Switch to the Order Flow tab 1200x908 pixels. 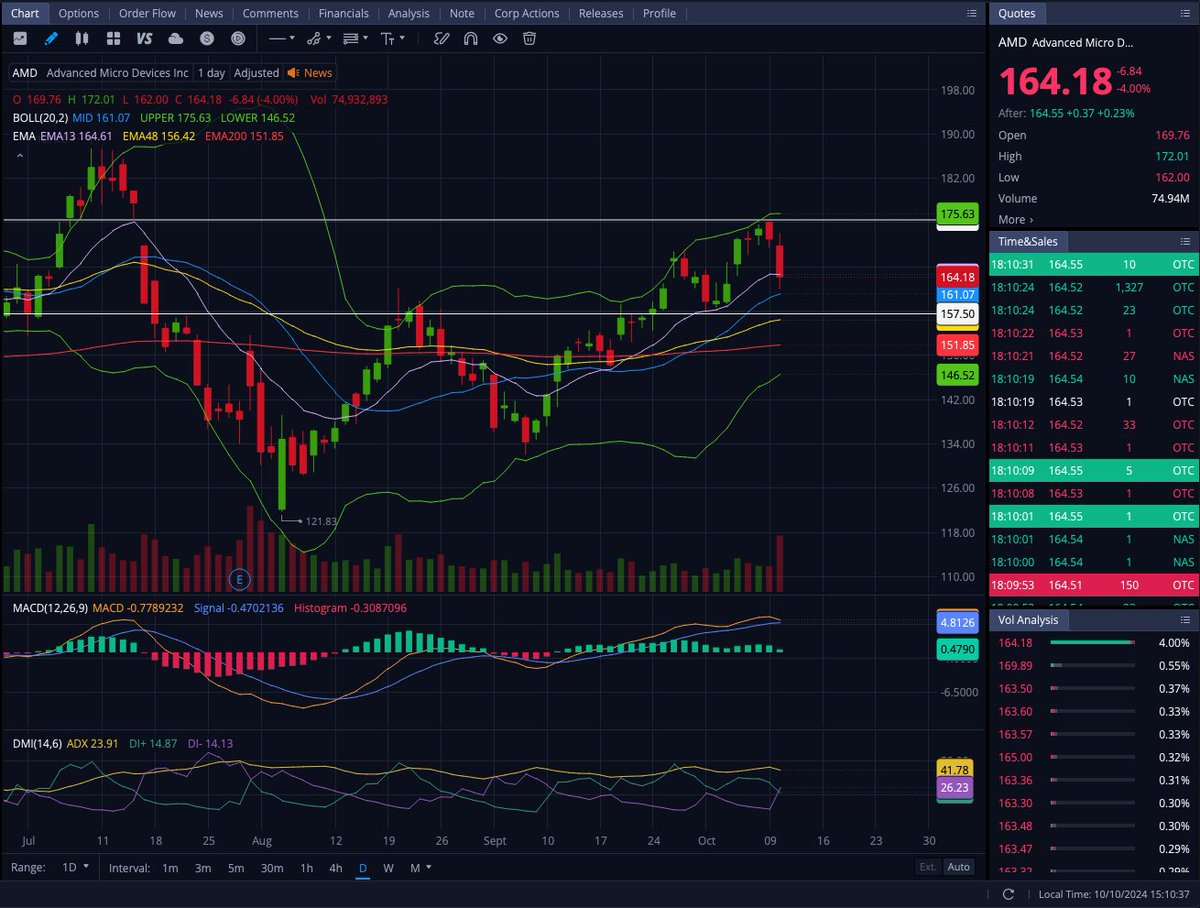click(x=147, y=13)
